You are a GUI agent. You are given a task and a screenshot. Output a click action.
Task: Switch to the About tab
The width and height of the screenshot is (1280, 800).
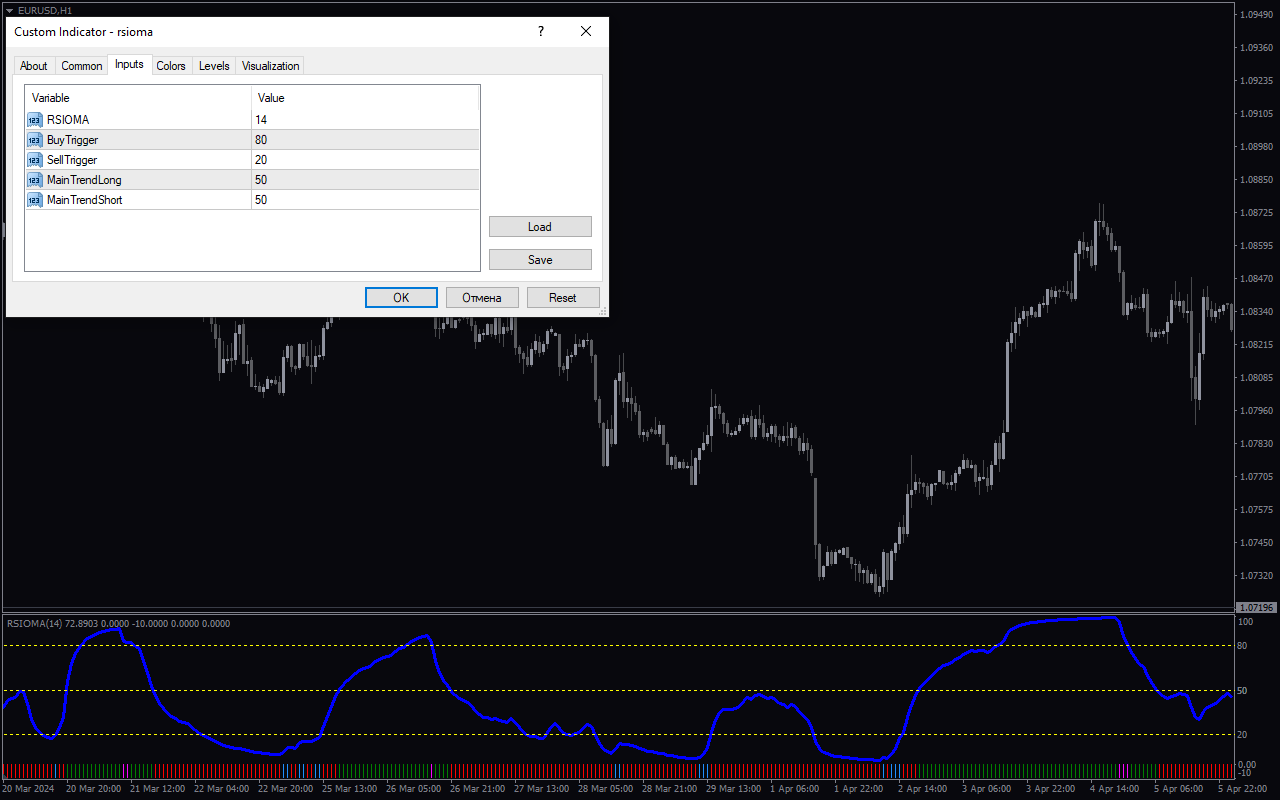tap(34, 66)
